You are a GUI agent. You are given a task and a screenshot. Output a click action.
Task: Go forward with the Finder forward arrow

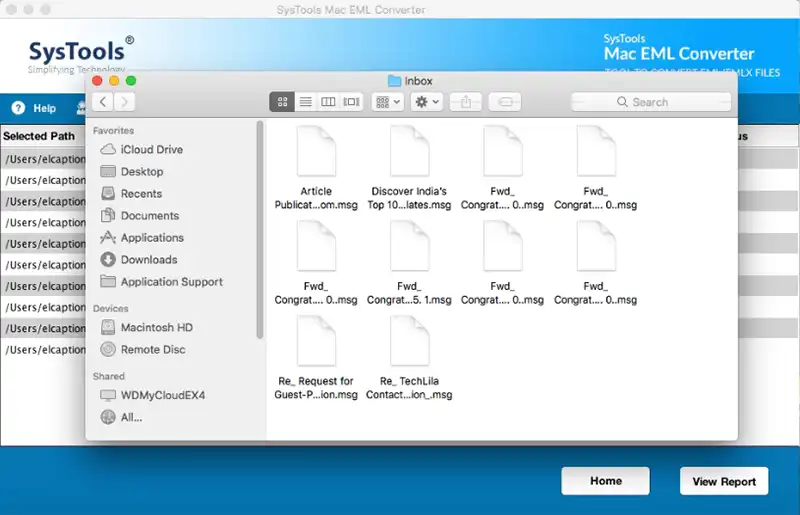click(124, 102)
